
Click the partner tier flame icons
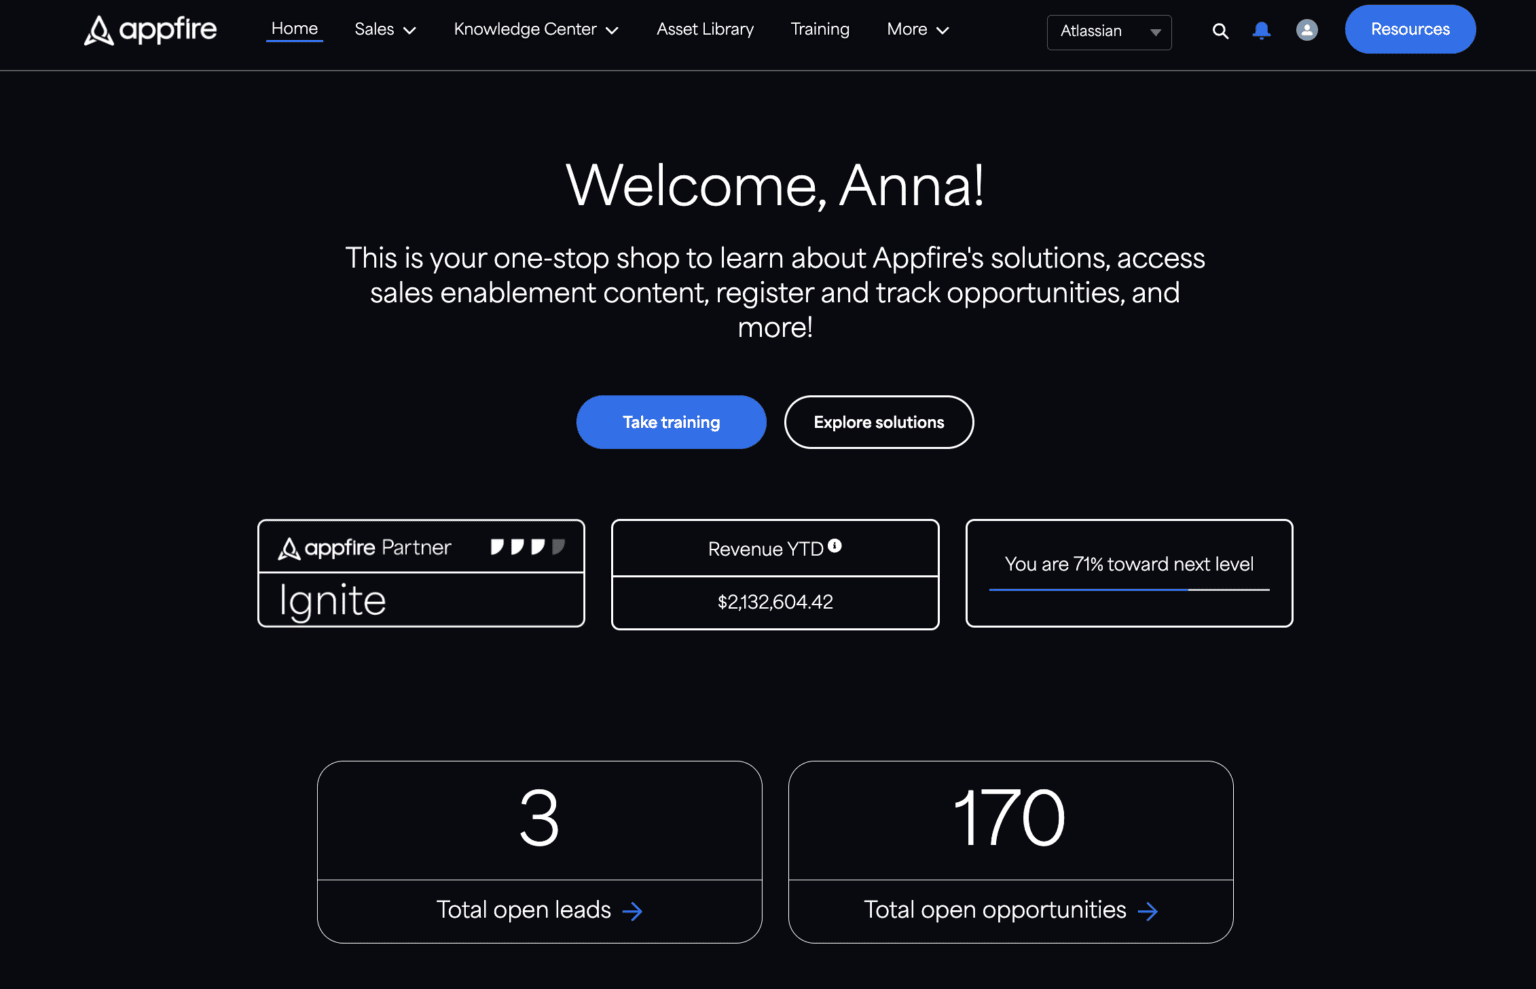coord(528,547)
